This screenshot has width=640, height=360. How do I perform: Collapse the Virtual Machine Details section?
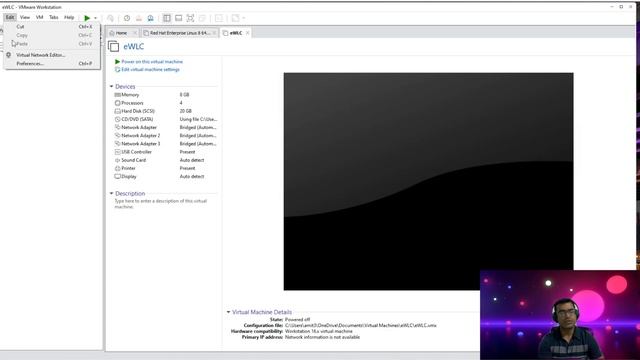(229, 312)
